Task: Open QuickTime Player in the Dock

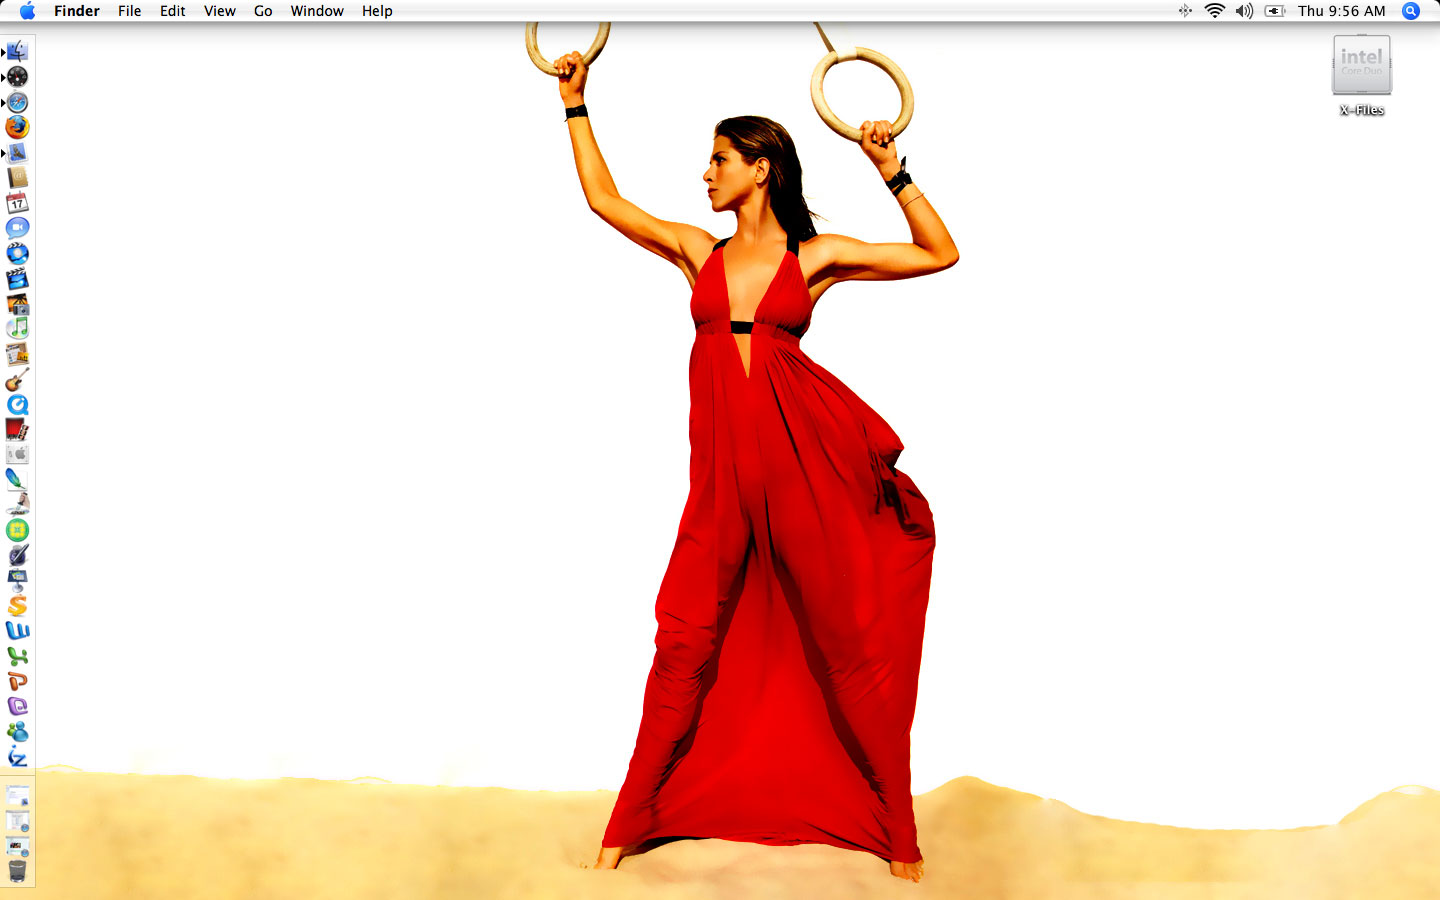Action: click(x=17, y=404)
